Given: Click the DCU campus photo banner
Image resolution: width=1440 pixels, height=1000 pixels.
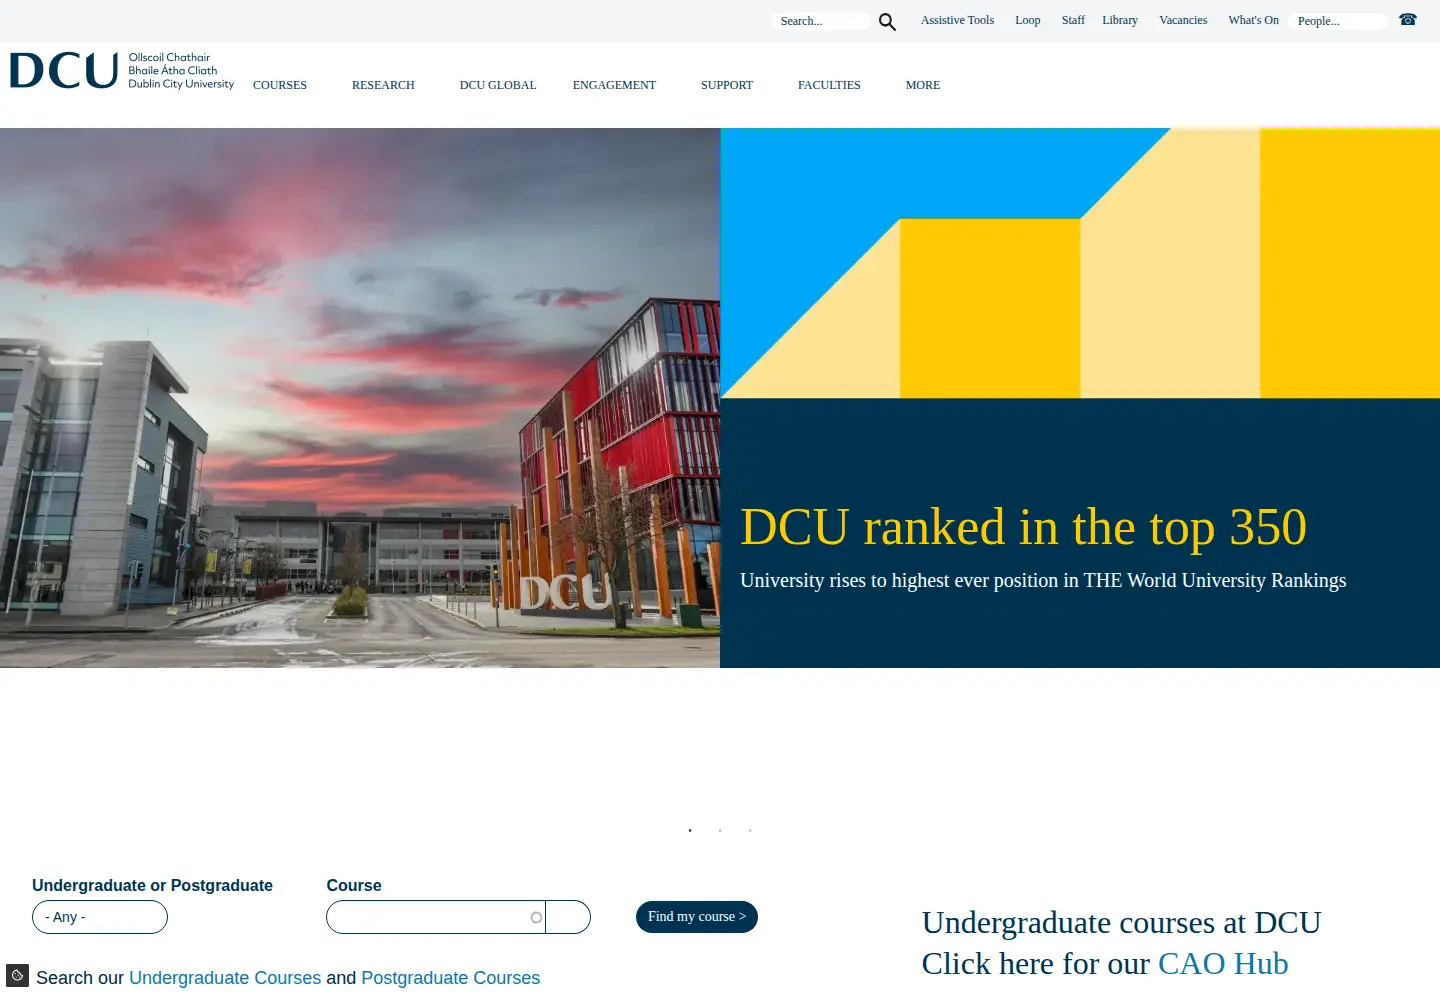Looking at the screenshot, I should point(360,398).
